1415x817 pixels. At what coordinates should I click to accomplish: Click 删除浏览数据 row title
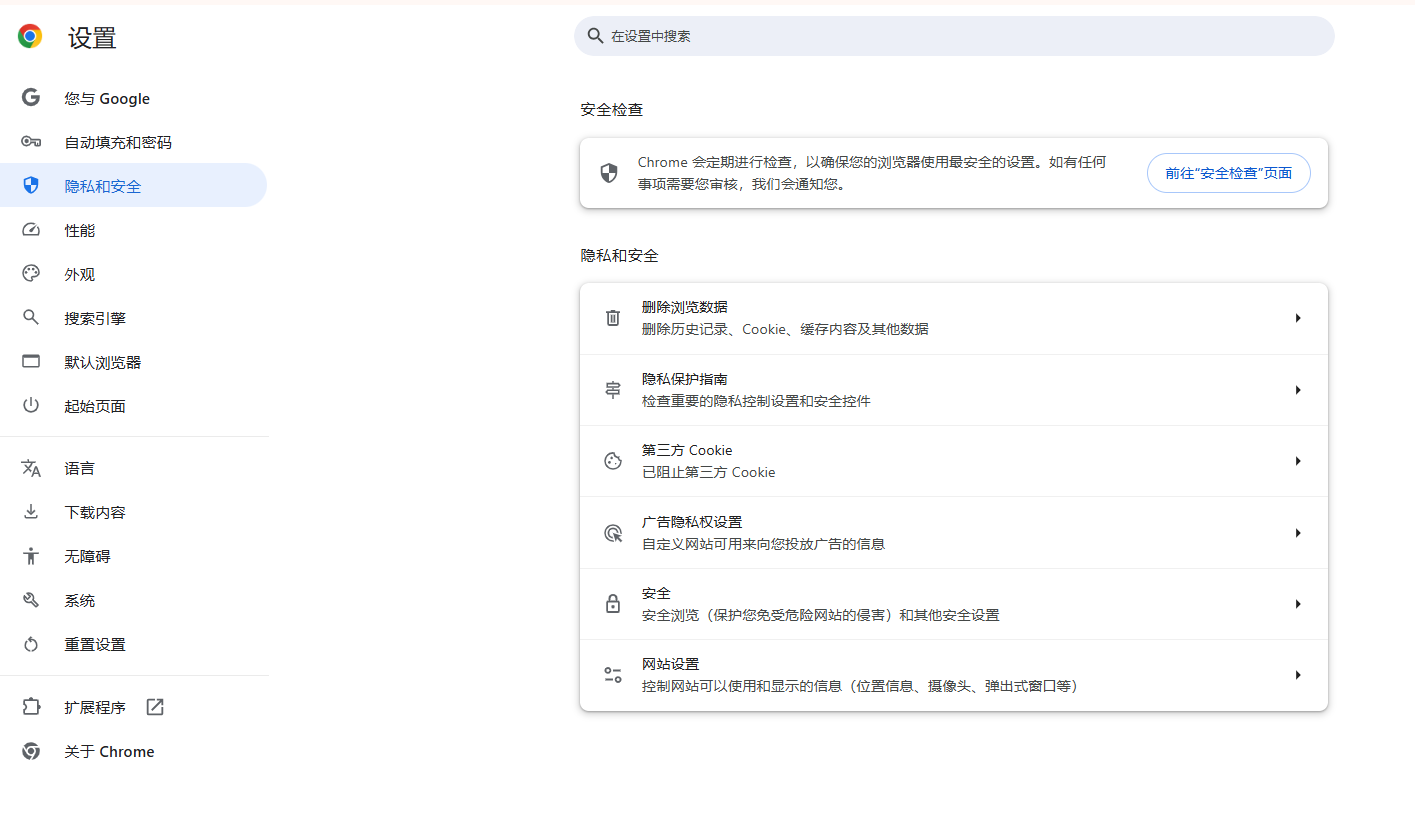[x=684, y=307]
